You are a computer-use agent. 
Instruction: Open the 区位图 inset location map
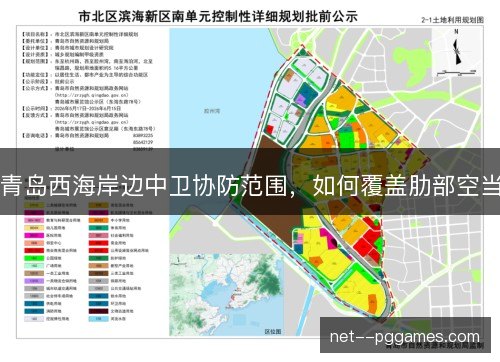point(226,294)
